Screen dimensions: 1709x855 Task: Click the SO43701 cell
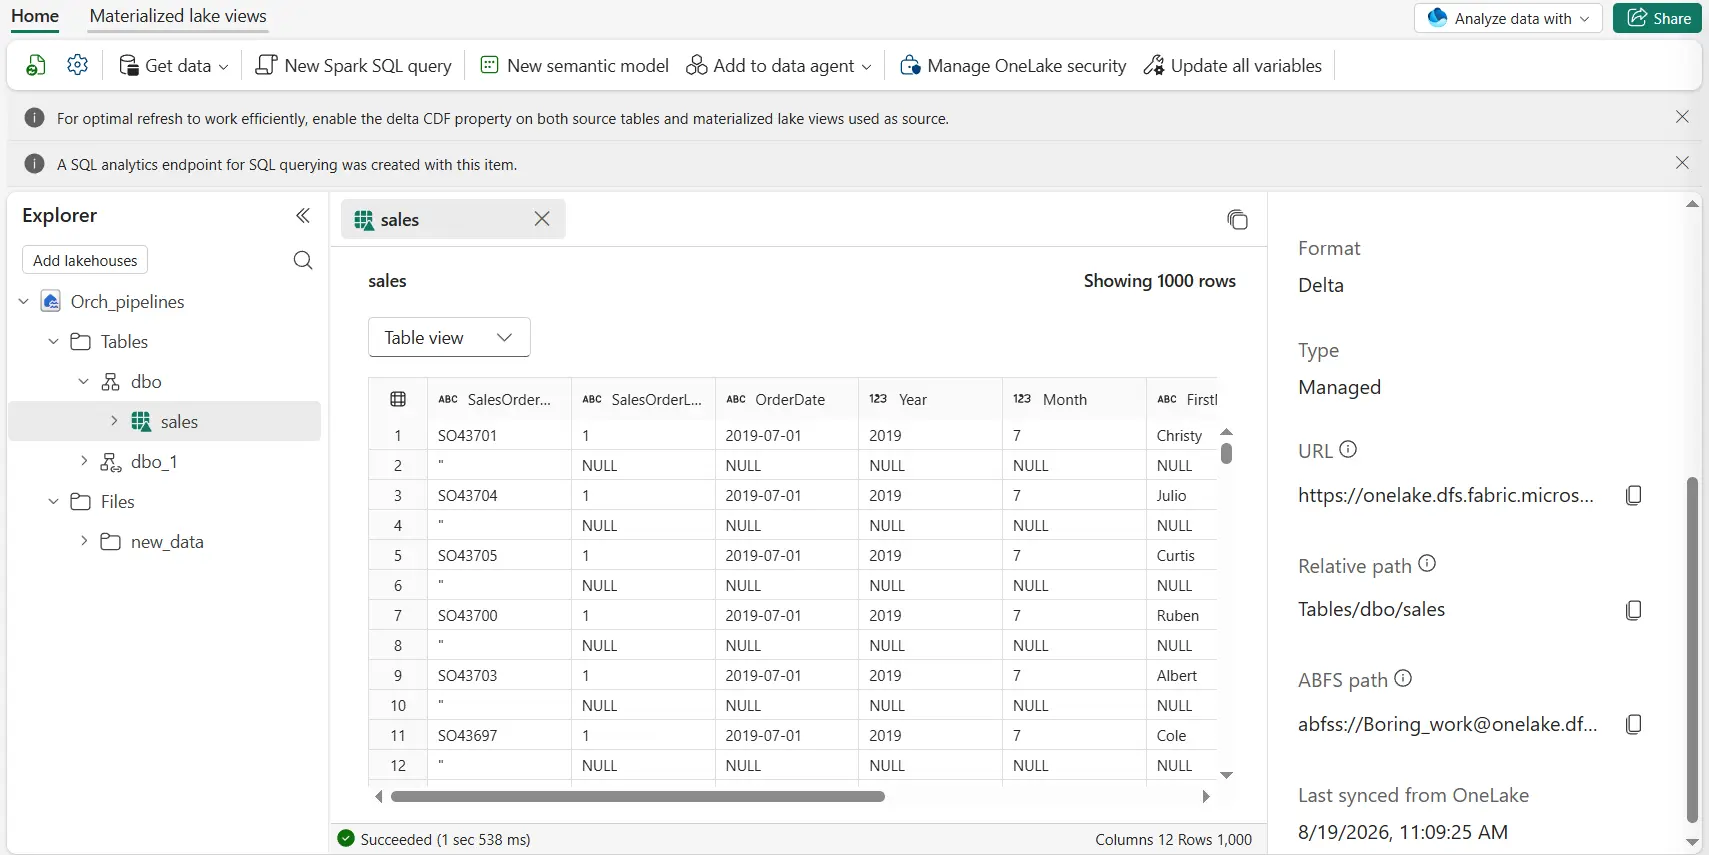pyautogui.click(x=499, y=435)
